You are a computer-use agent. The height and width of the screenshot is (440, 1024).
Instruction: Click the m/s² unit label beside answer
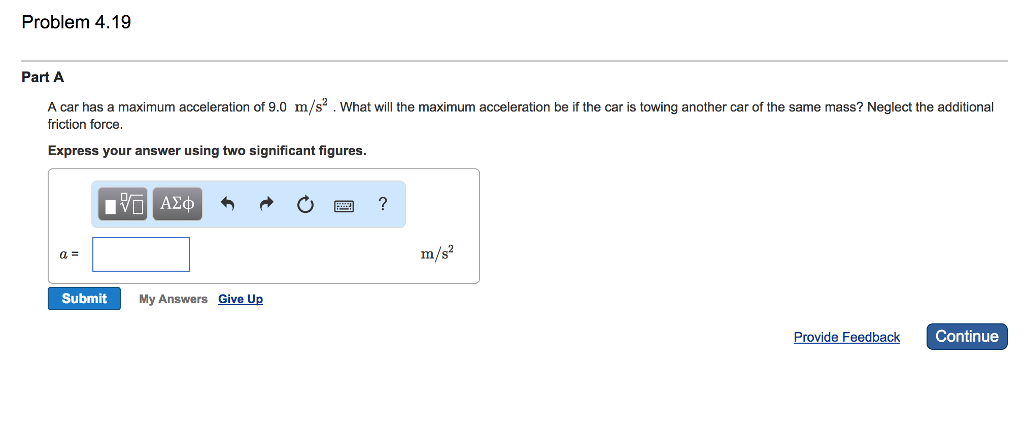[437, 254]
